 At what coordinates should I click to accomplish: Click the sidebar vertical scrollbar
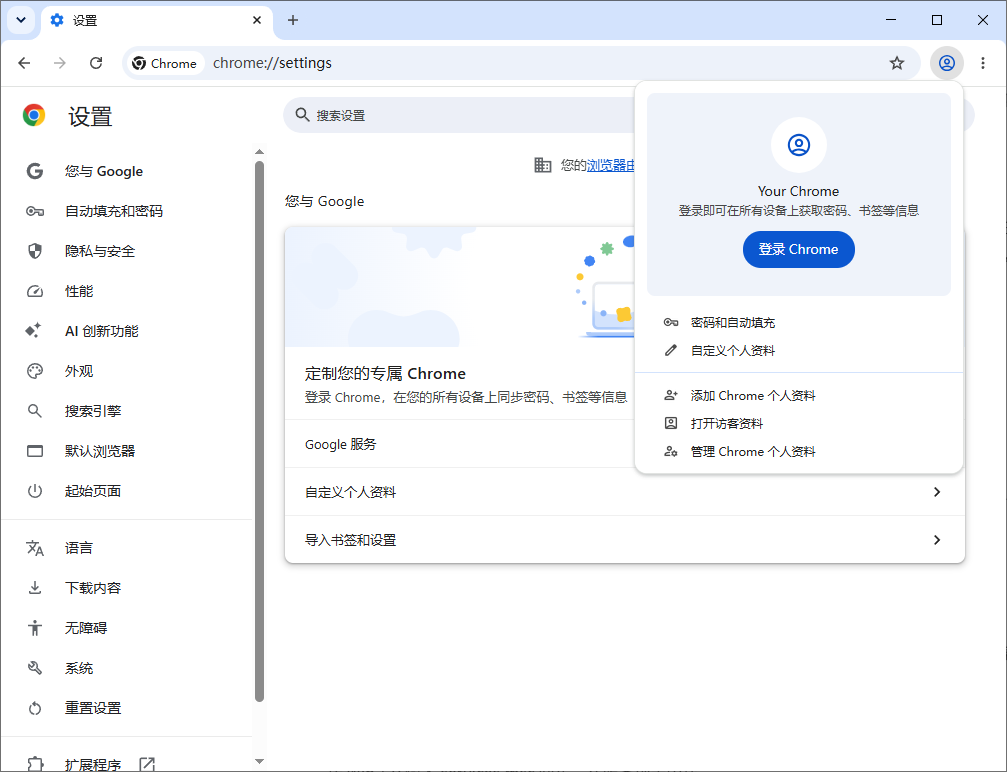pyautogui.click(x=259, y=430)
